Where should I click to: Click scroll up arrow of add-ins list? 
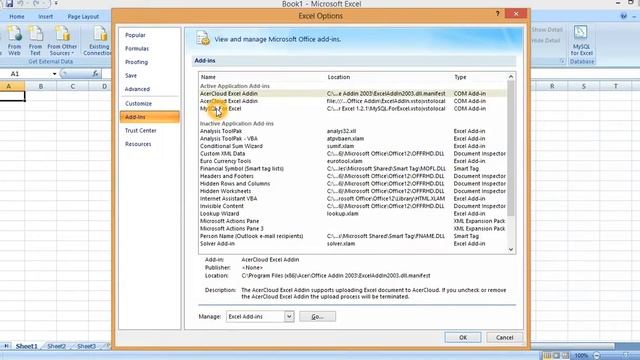point(511,77)
